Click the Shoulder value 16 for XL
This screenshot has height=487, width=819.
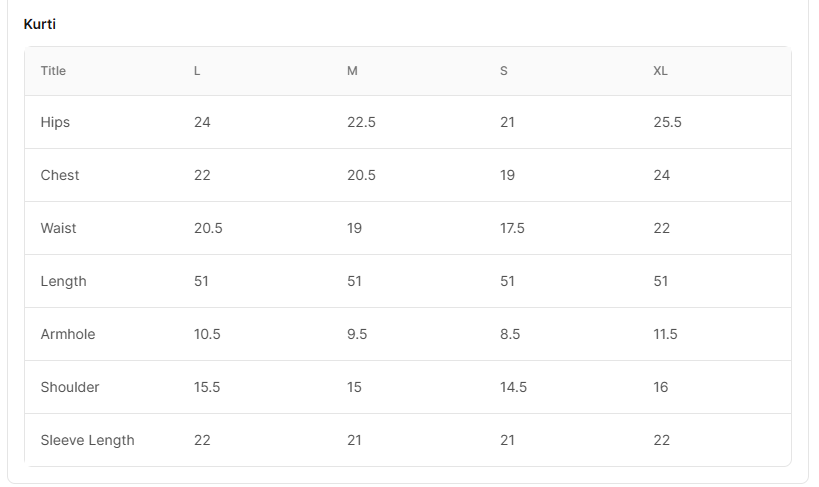pos(661,387)
